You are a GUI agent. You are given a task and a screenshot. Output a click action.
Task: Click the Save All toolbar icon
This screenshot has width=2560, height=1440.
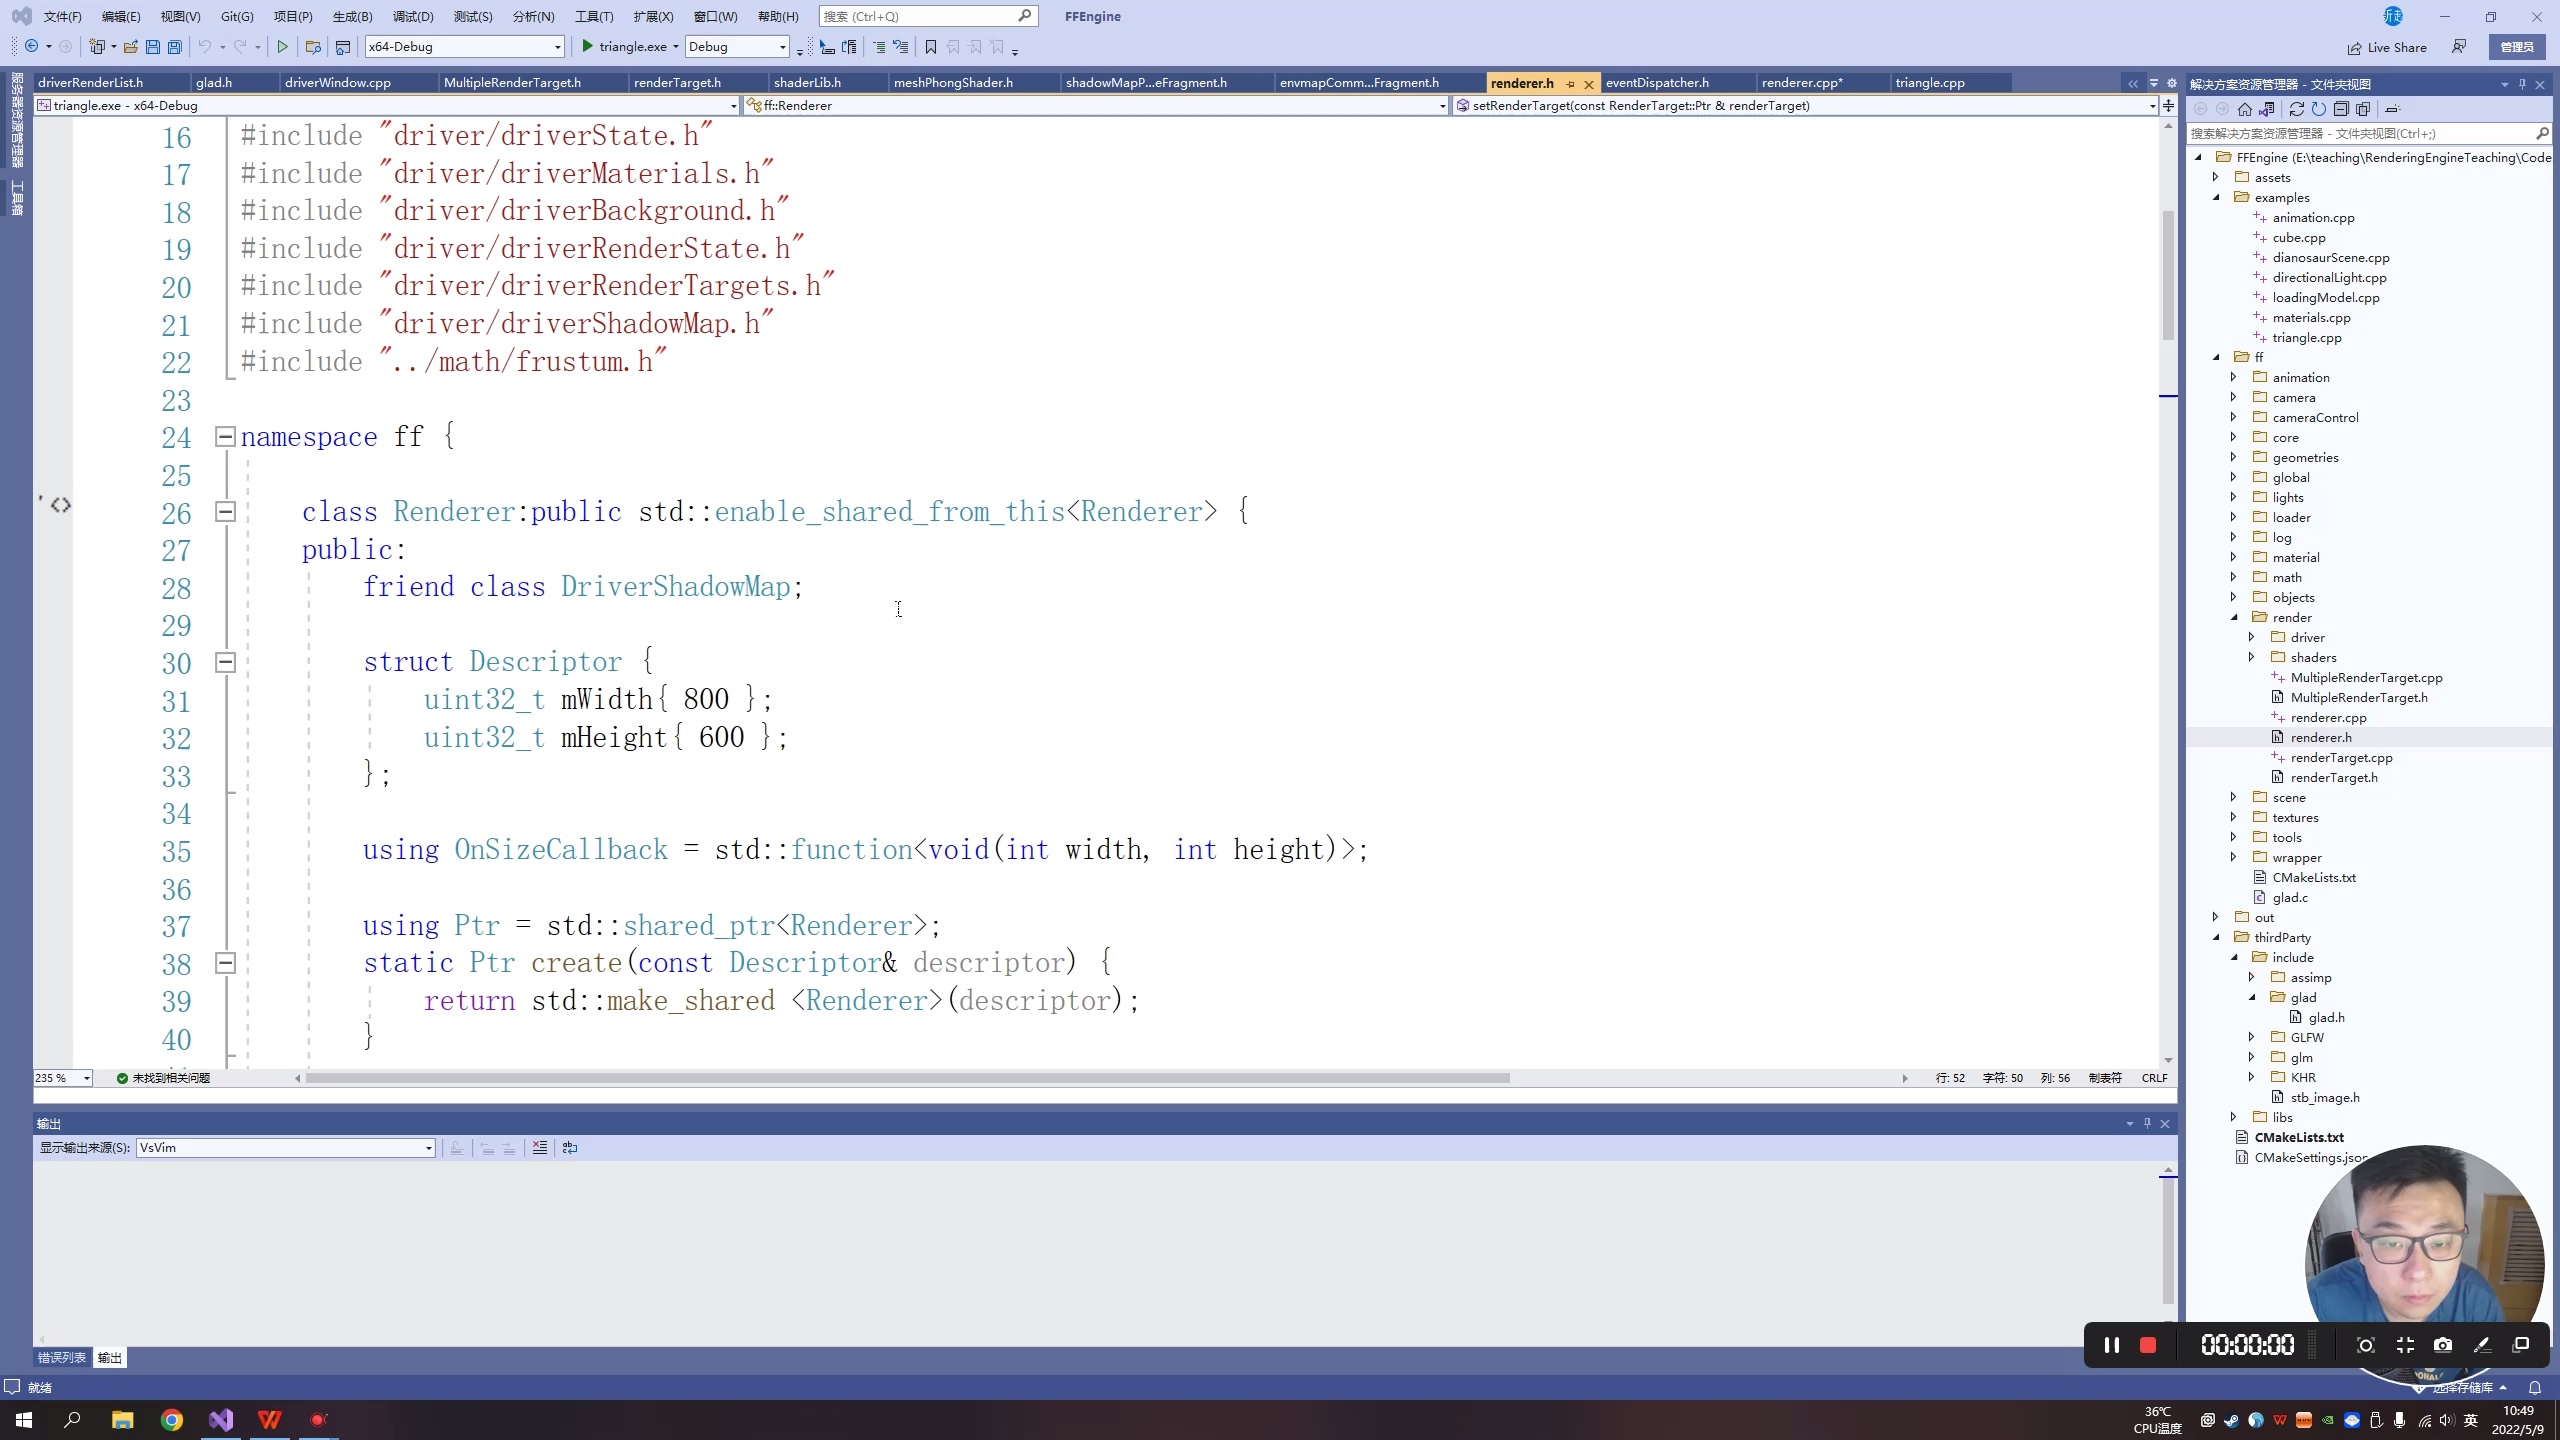tap(175, 47)
